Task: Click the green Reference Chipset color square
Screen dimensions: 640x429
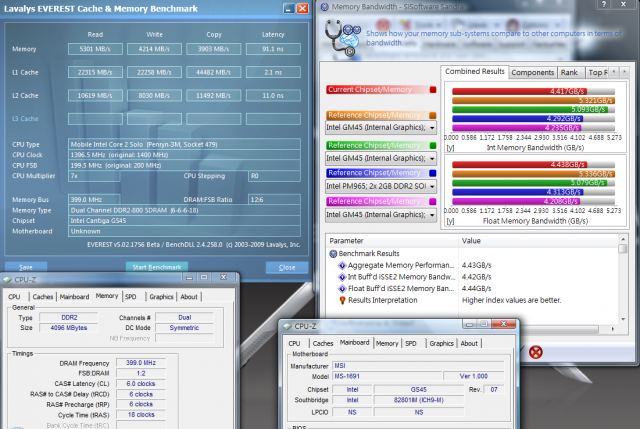Action: (x=433, y=145)
